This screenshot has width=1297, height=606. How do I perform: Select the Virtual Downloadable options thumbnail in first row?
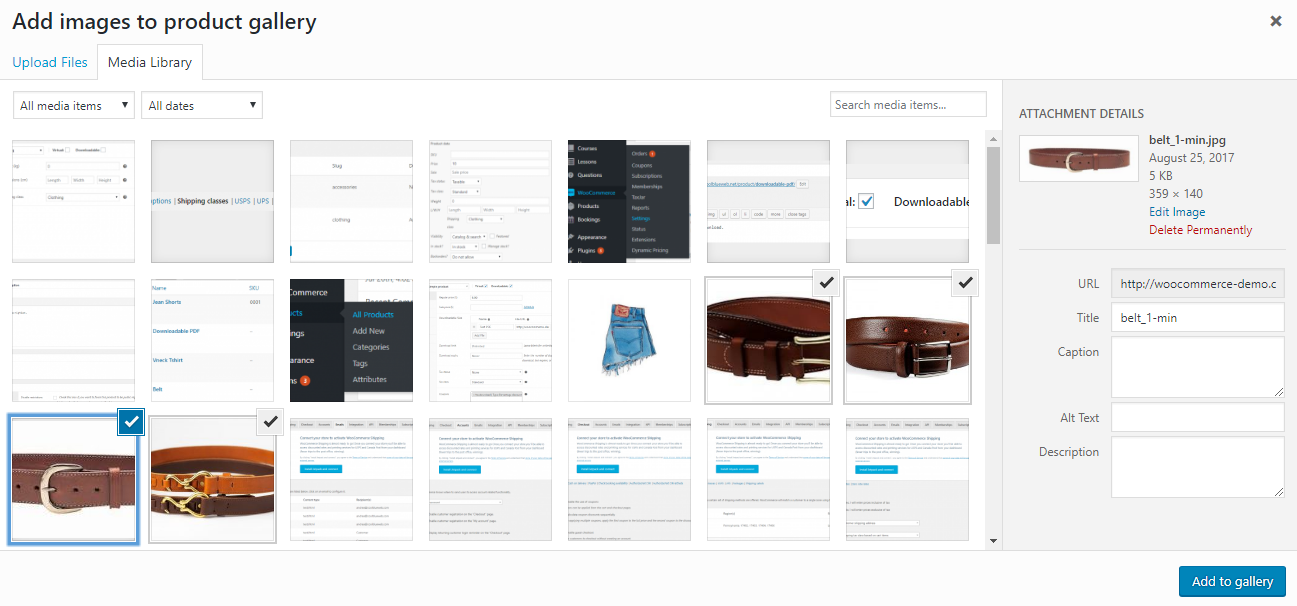73,202
